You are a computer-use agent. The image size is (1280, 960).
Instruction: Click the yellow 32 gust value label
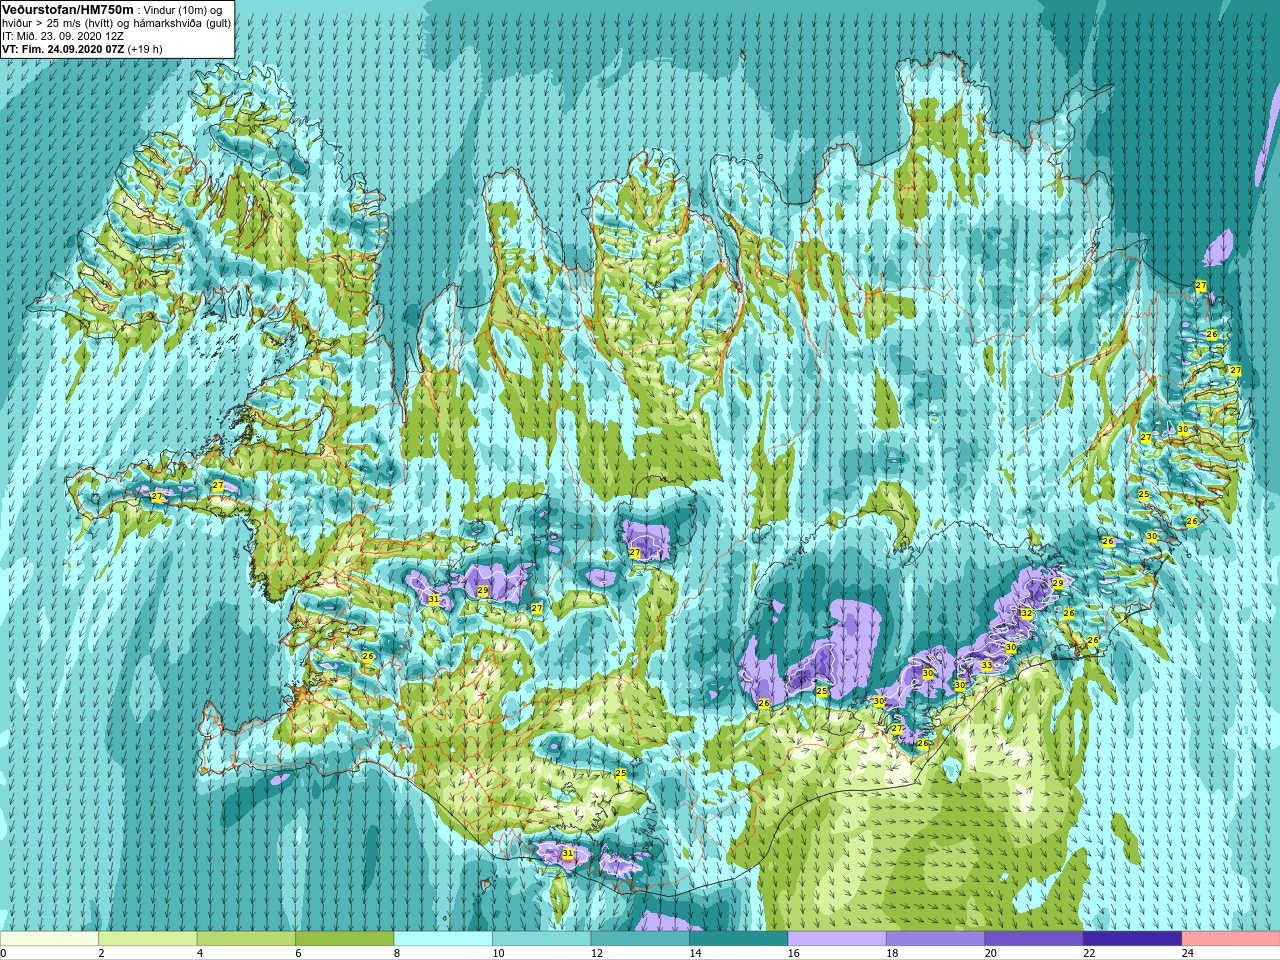(x=1026, y=613)
